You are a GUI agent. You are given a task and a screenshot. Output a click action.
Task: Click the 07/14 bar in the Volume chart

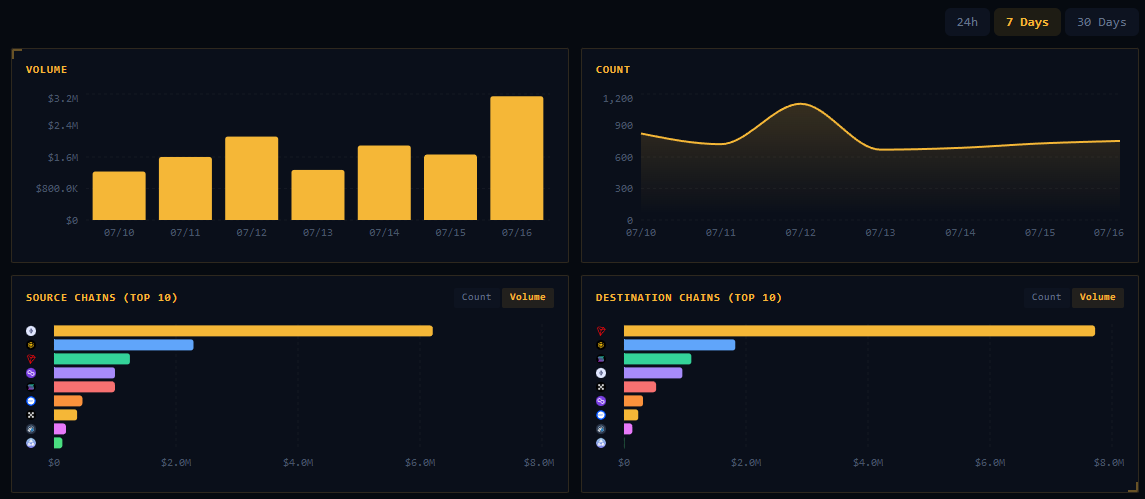click(384, 183)
